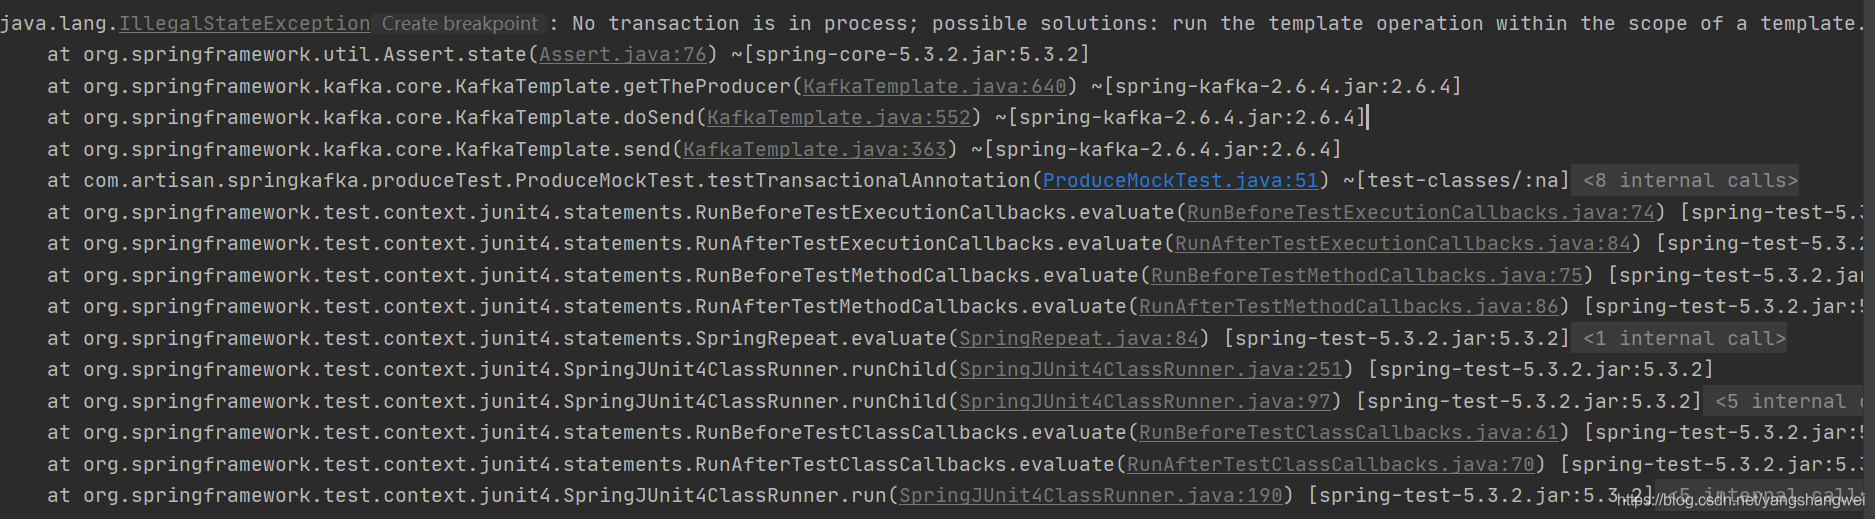Open RunAfterTestClassCallbacks.java:70 link
1875x519 pixels.
pos(1330,464)
